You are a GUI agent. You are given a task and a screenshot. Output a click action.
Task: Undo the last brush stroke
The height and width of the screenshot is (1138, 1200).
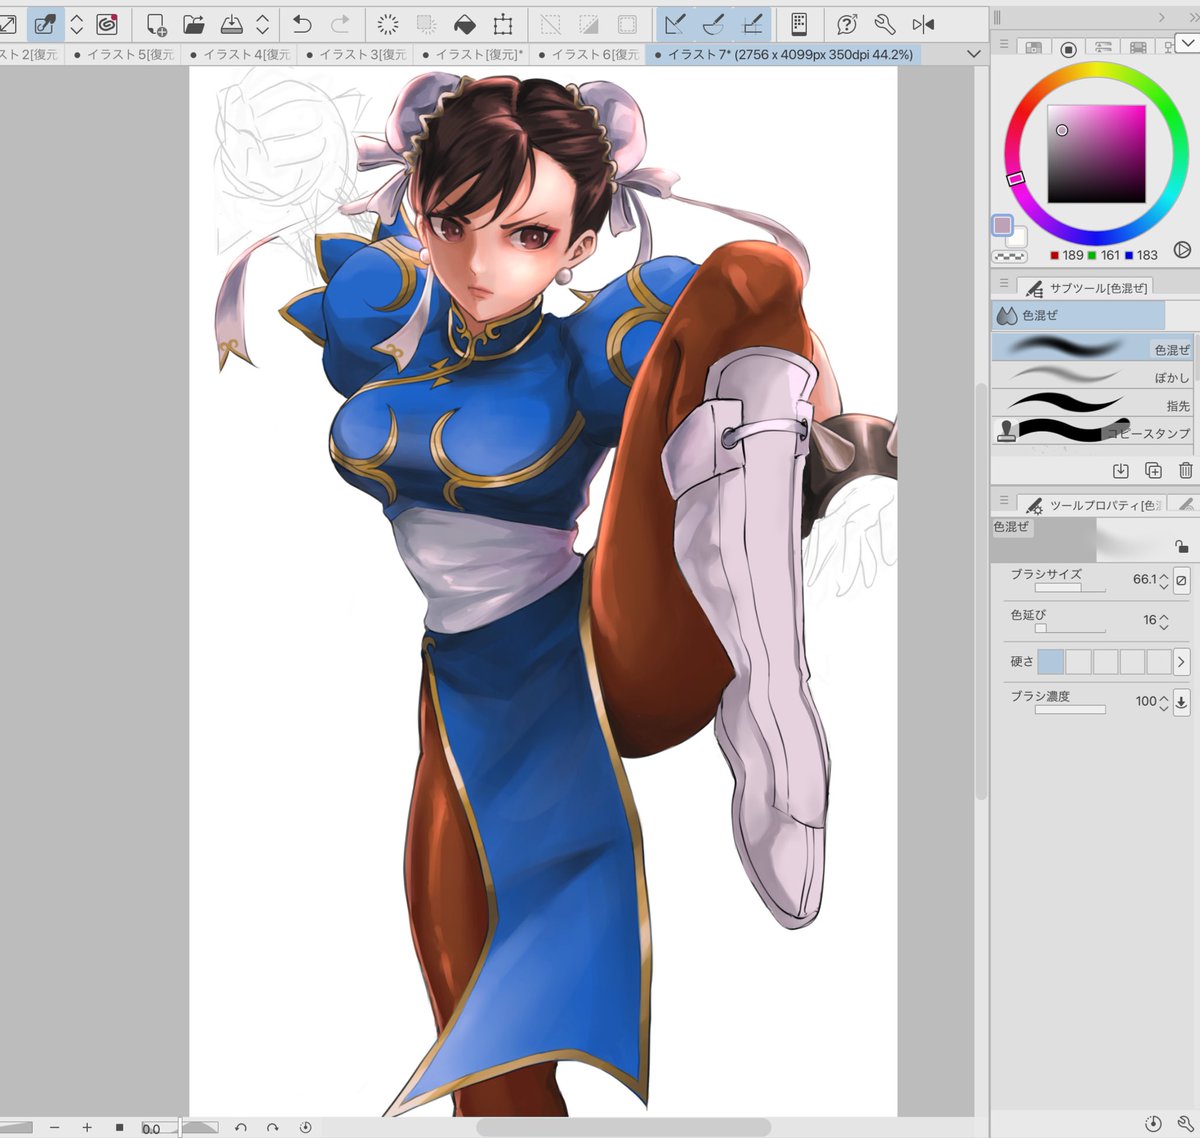click(x=302, y=24)
